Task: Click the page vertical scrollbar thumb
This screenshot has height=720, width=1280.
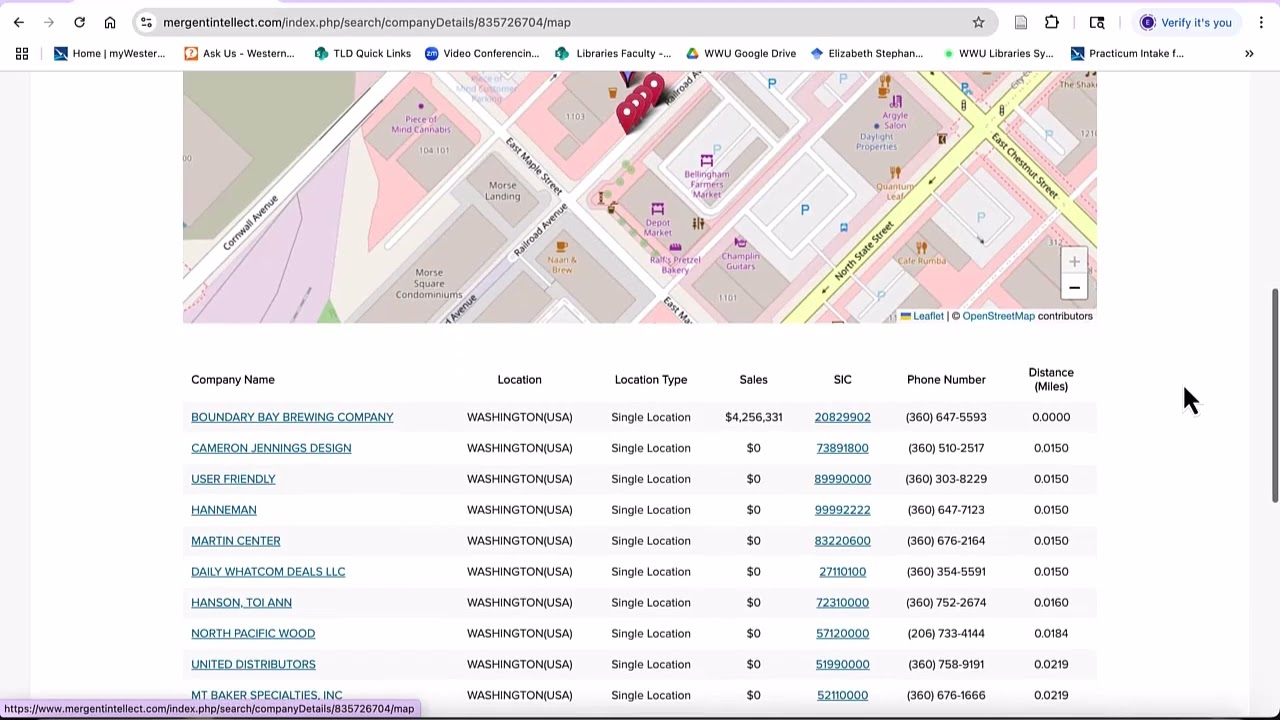Action: 1275,396
